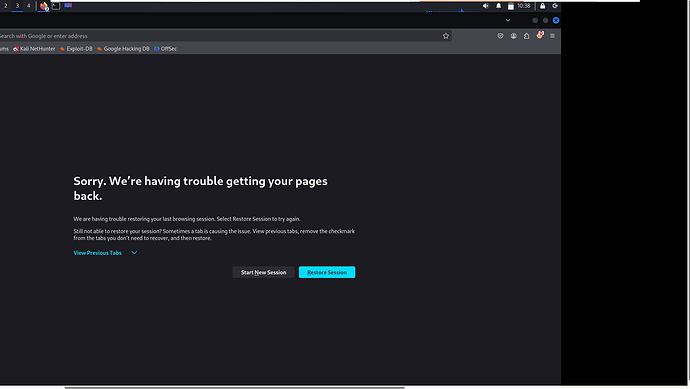This screenshot has height=389, width=690.
Task: Click the panel clock showing 10:38
Action: click(524, 6)
